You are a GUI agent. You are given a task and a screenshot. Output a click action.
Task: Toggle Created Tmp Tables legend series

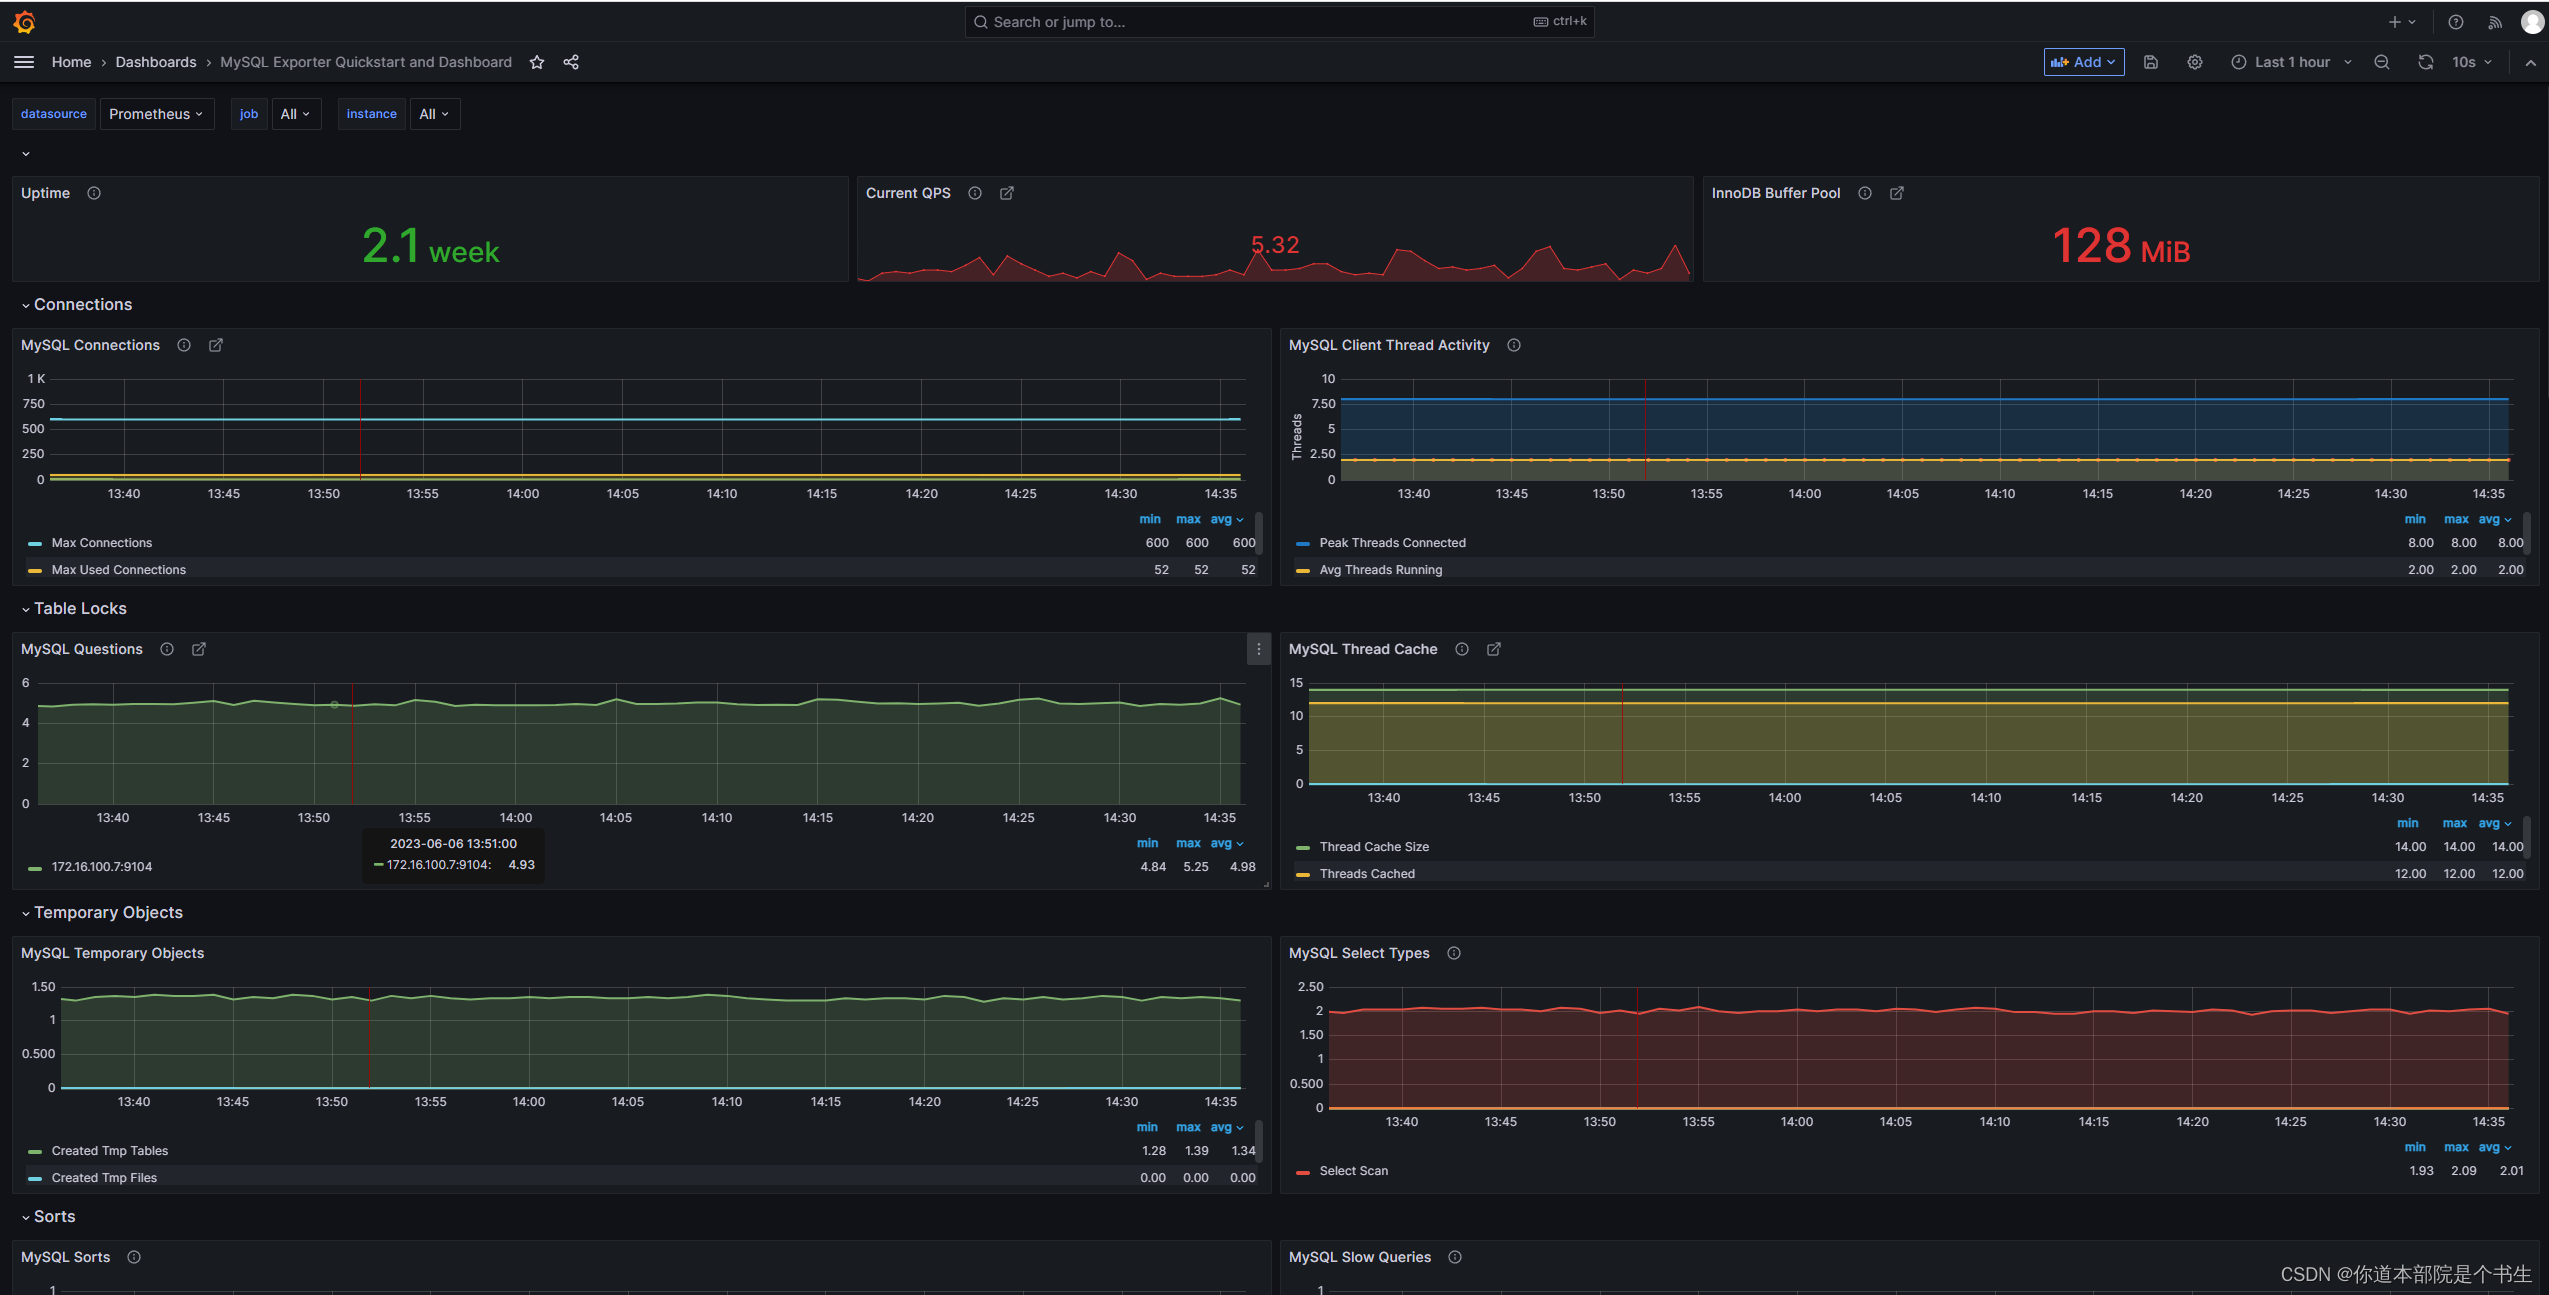tap(109, 1151)
